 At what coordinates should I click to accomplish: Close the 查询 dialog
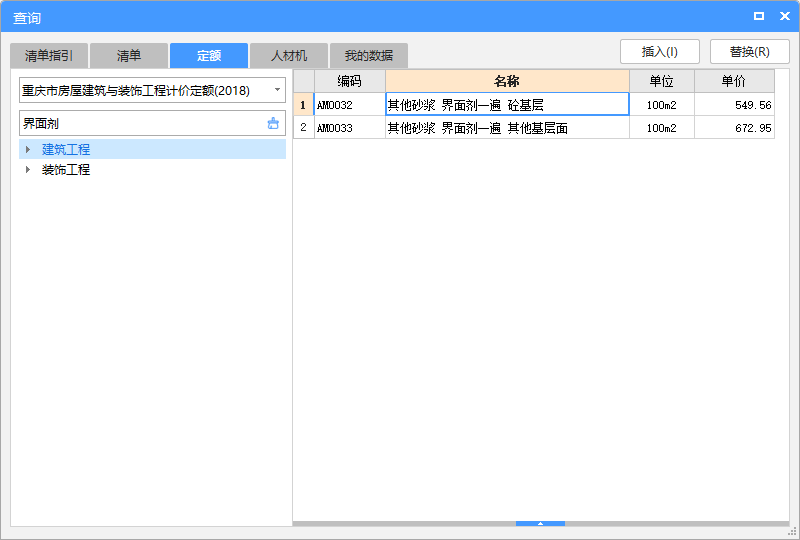tap(785, 16)
